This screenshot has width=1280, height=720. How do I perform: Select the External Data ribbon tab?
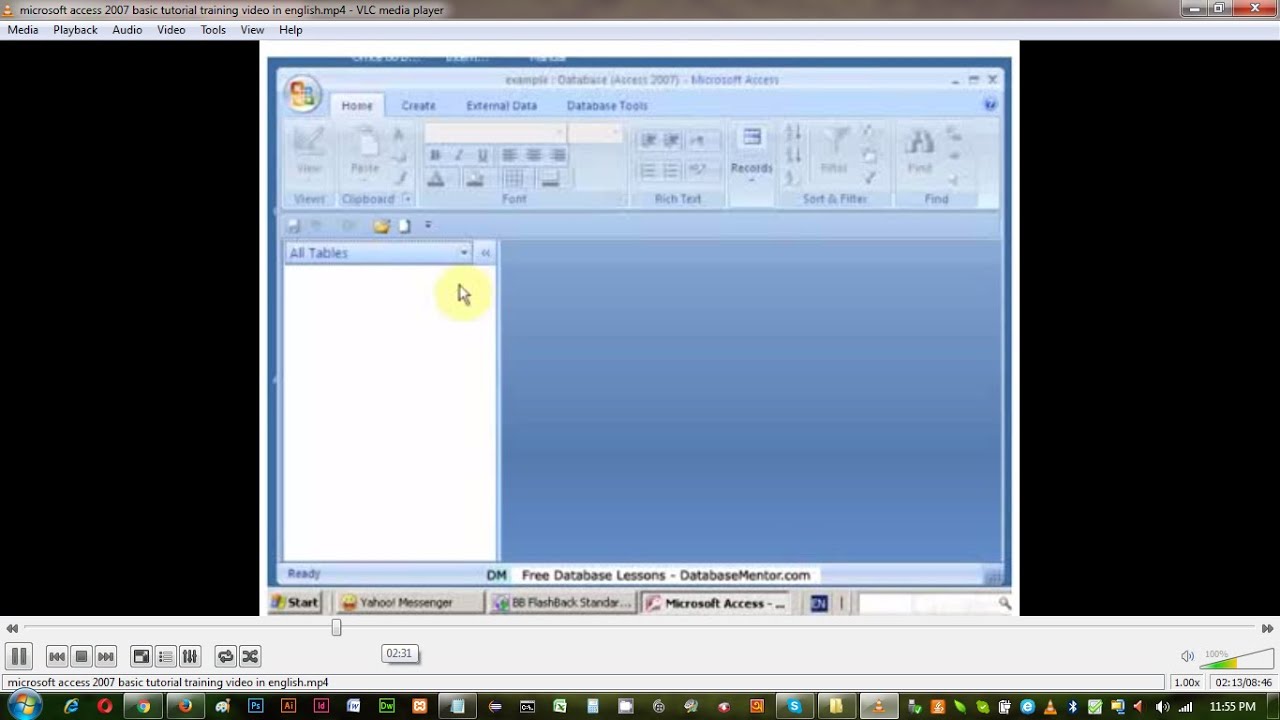point(501,105)
